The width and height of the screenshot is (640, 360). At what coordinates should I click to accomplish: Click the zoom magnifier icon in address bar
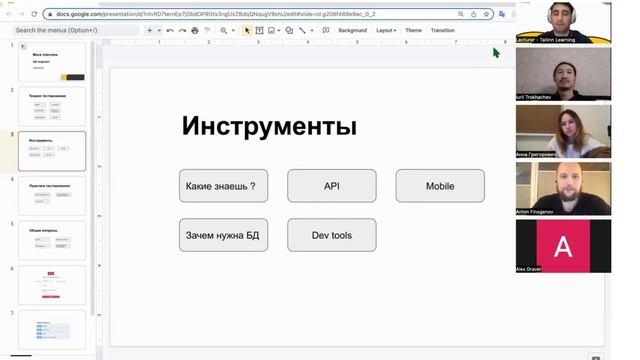click(x=461, y=14)
